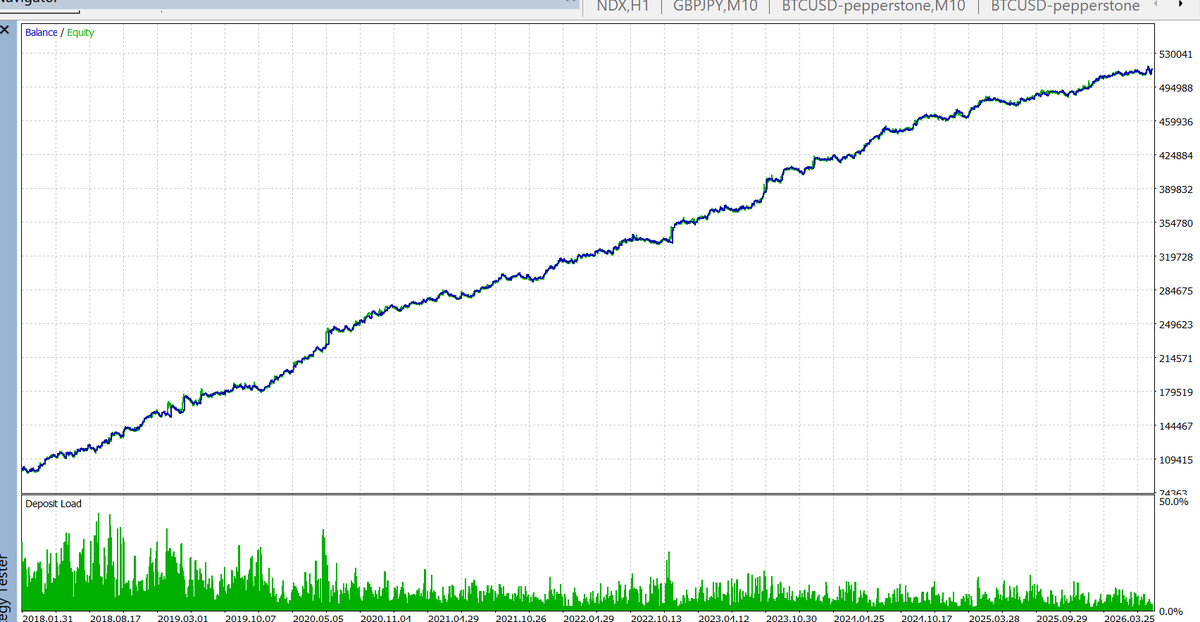1200x622 pixels.
Task: Click the blue Balance legend label
Action: tap(41, 33)
